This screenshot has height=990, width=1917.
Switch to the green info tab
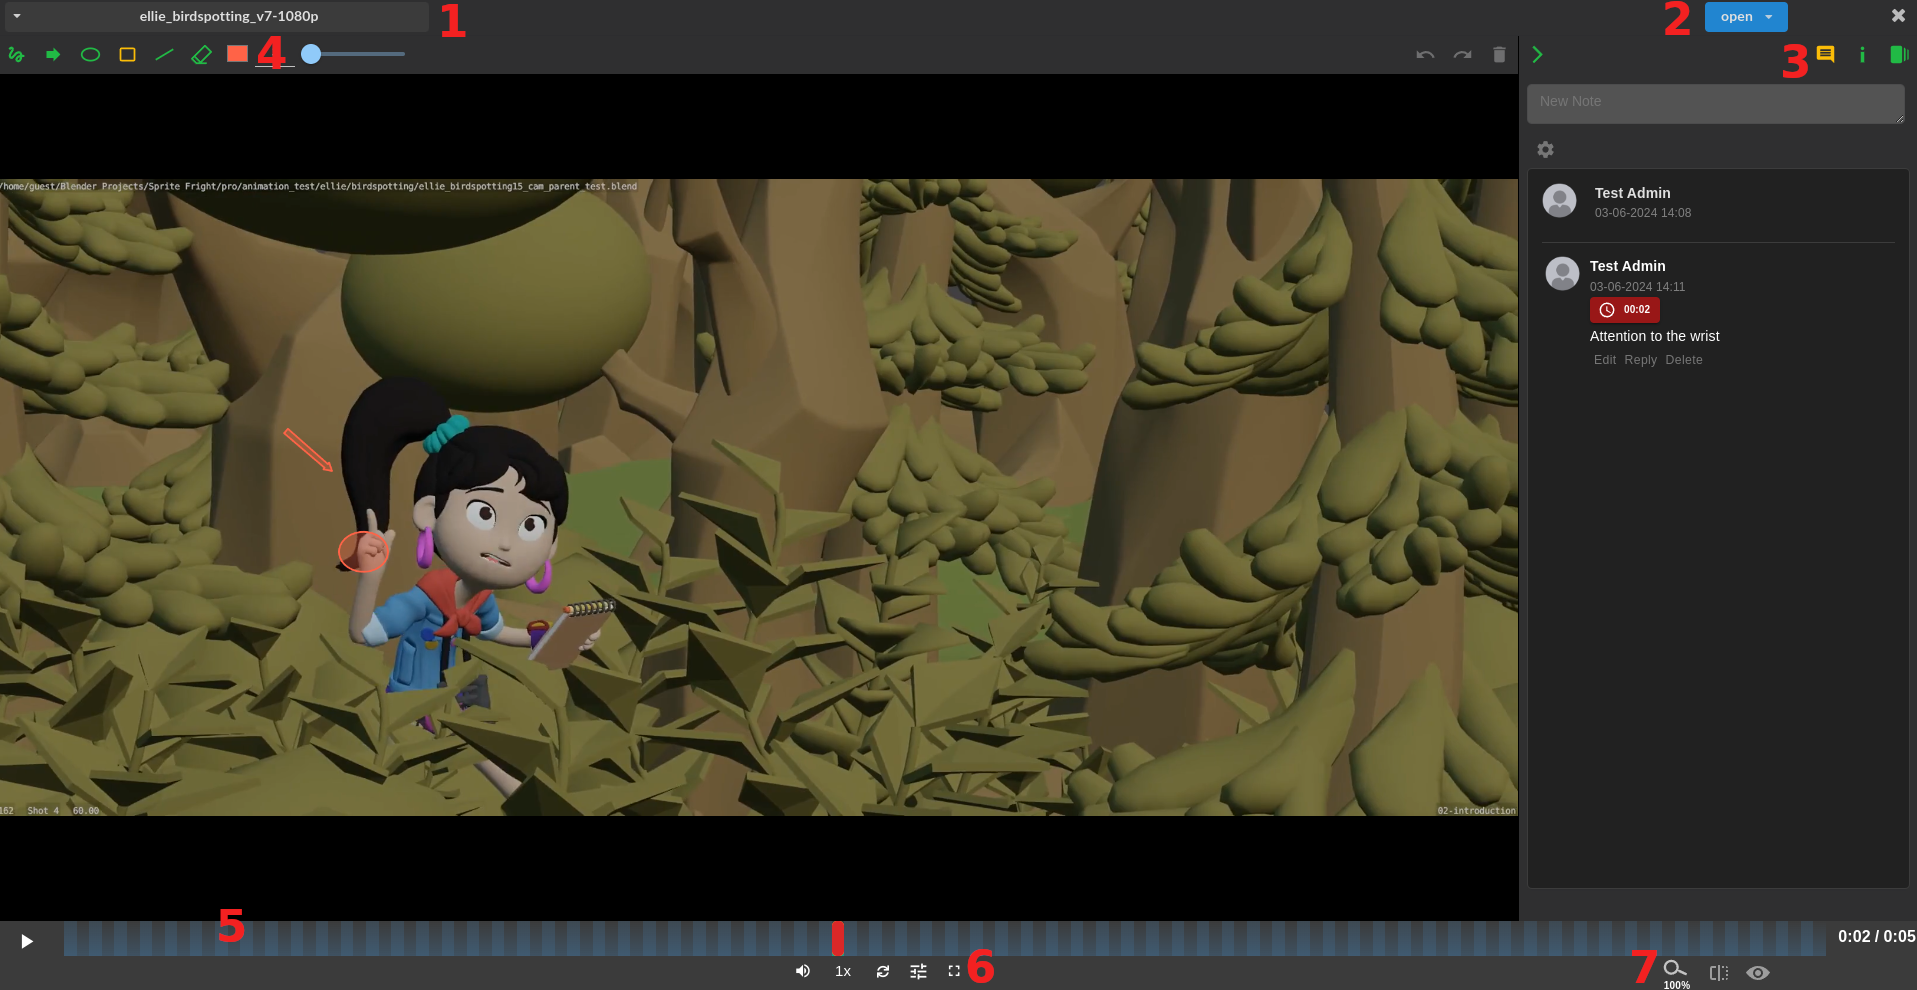coord(1861,55)
